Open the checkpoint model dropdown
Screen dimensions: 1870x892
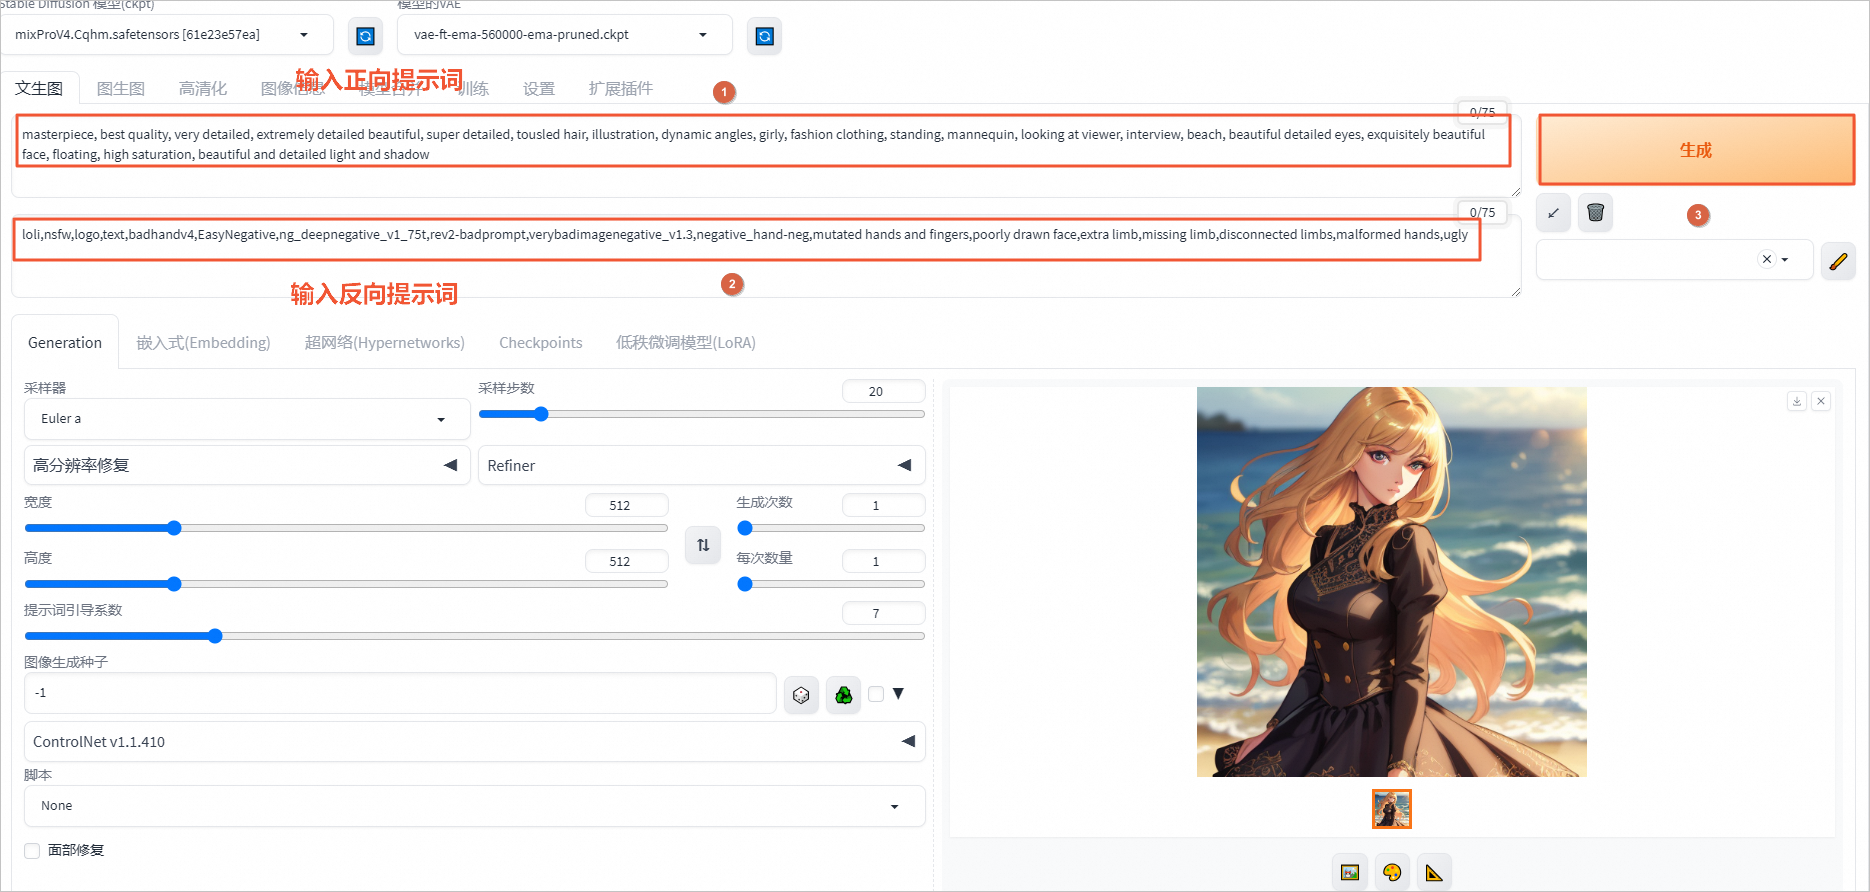coord(168,35)
